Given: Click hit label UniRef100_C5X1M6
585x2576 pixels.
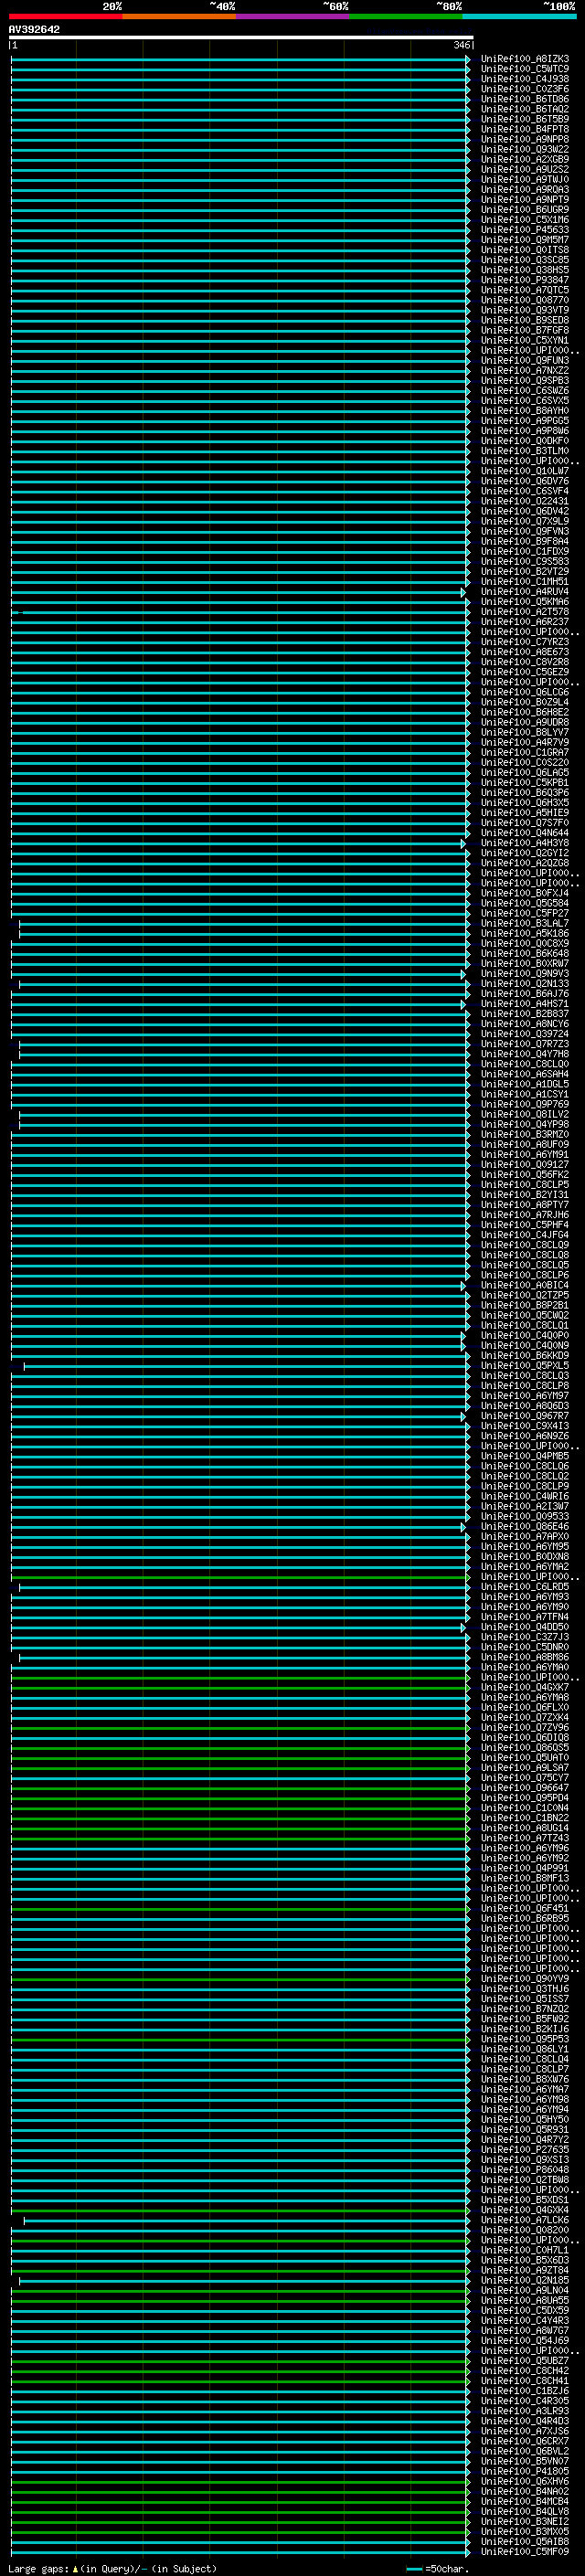Looking at the screenshot, I should click(x=525, y=220).
